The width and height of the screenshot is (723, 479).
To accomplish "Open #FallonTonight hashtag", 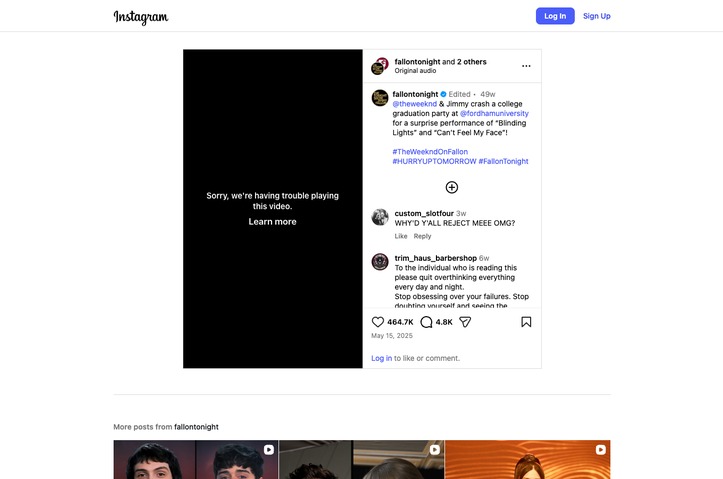I will [504, 161].
